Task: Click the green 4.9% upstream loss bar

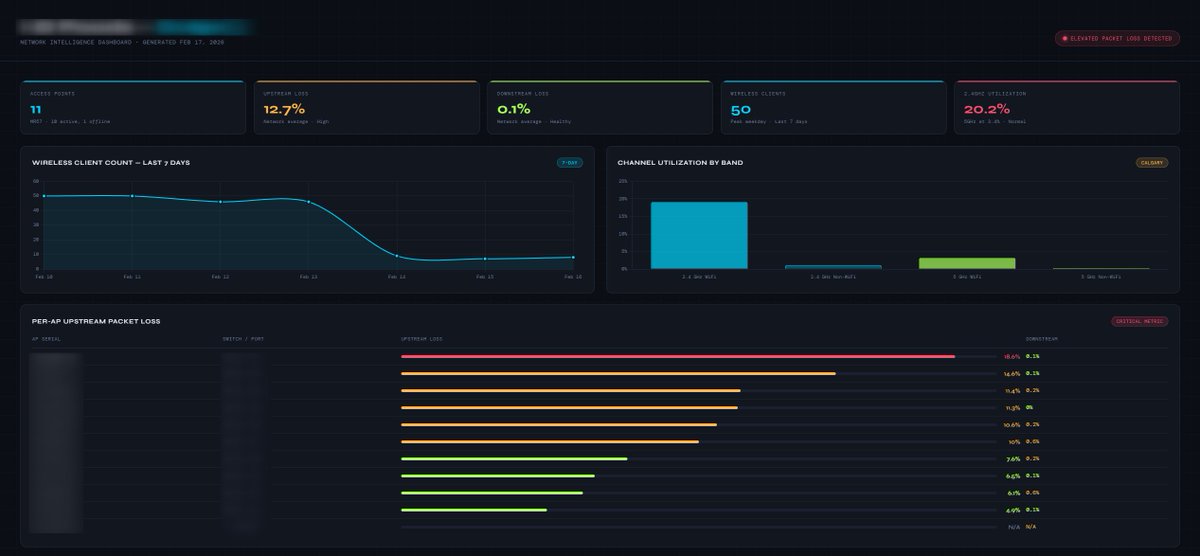Action: point(474,510)
